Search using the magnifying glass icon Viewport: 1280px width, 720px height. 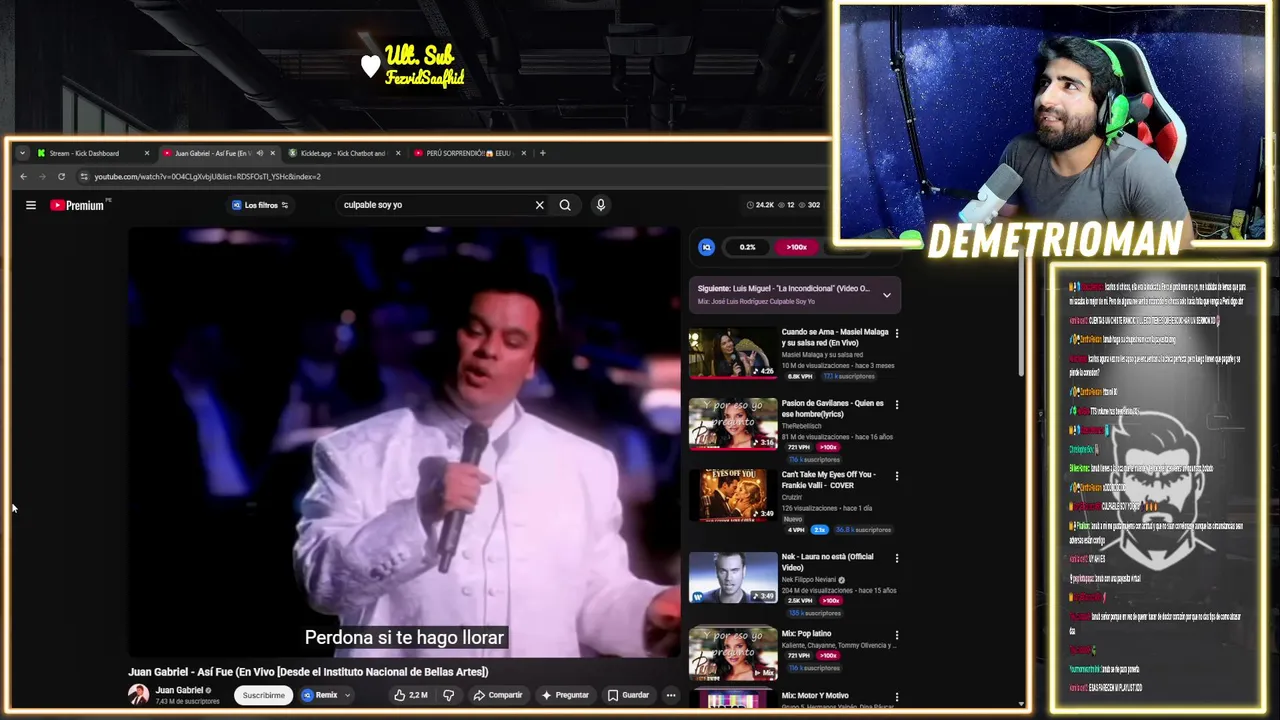click(565, 205)
